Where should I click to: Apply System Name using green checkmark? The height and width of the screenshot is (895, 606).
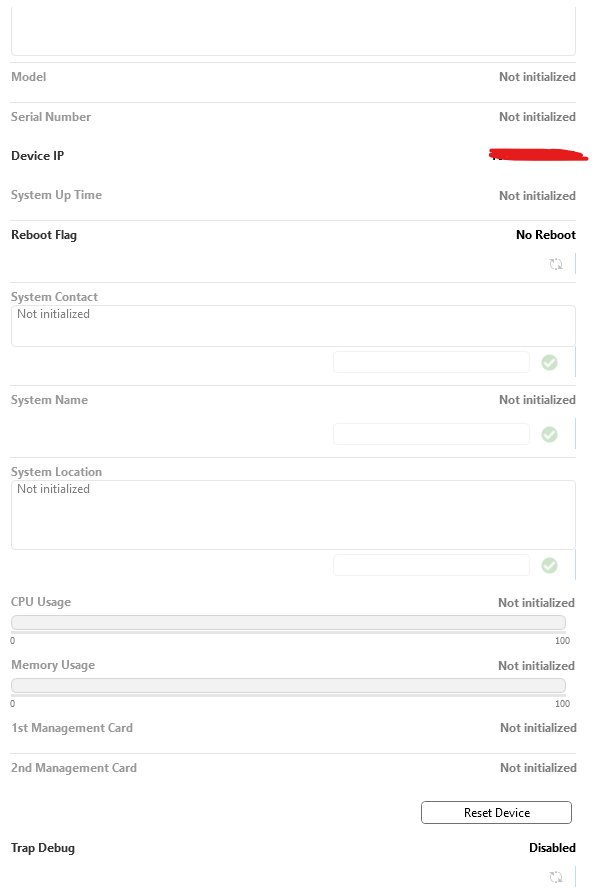point(549,434)
